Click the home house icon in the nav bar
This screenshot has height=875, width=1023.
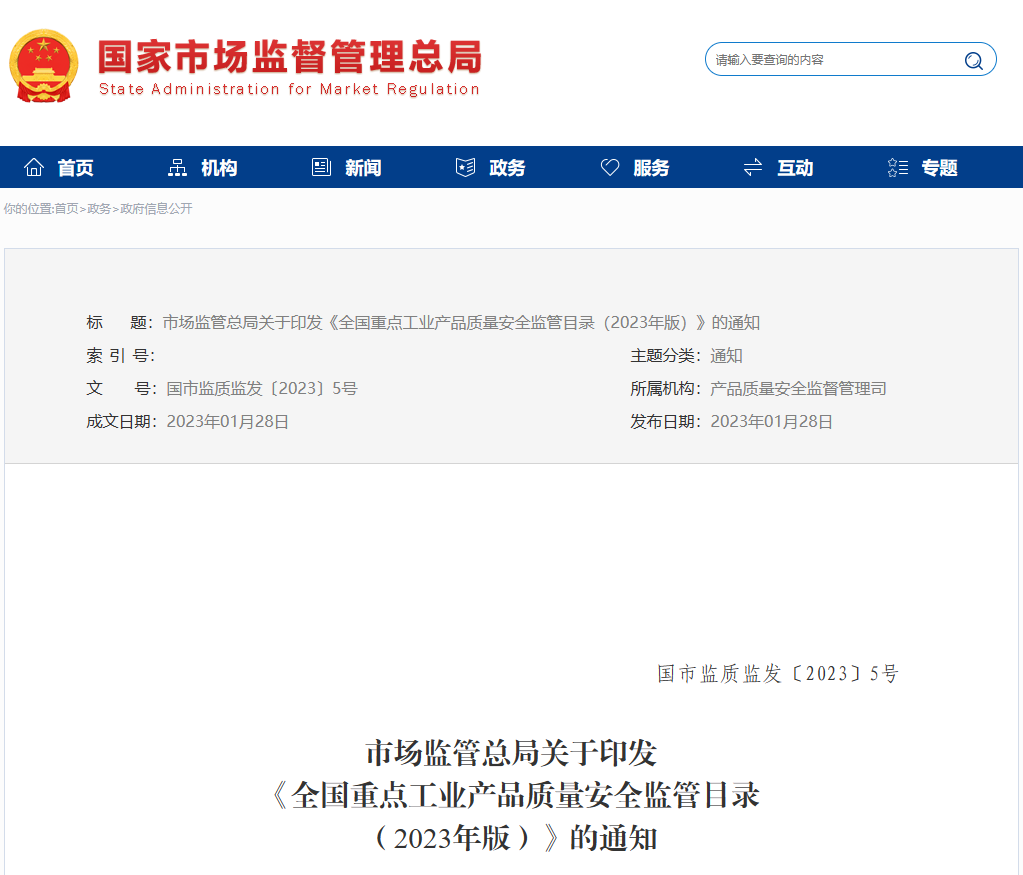click(34, 168)
